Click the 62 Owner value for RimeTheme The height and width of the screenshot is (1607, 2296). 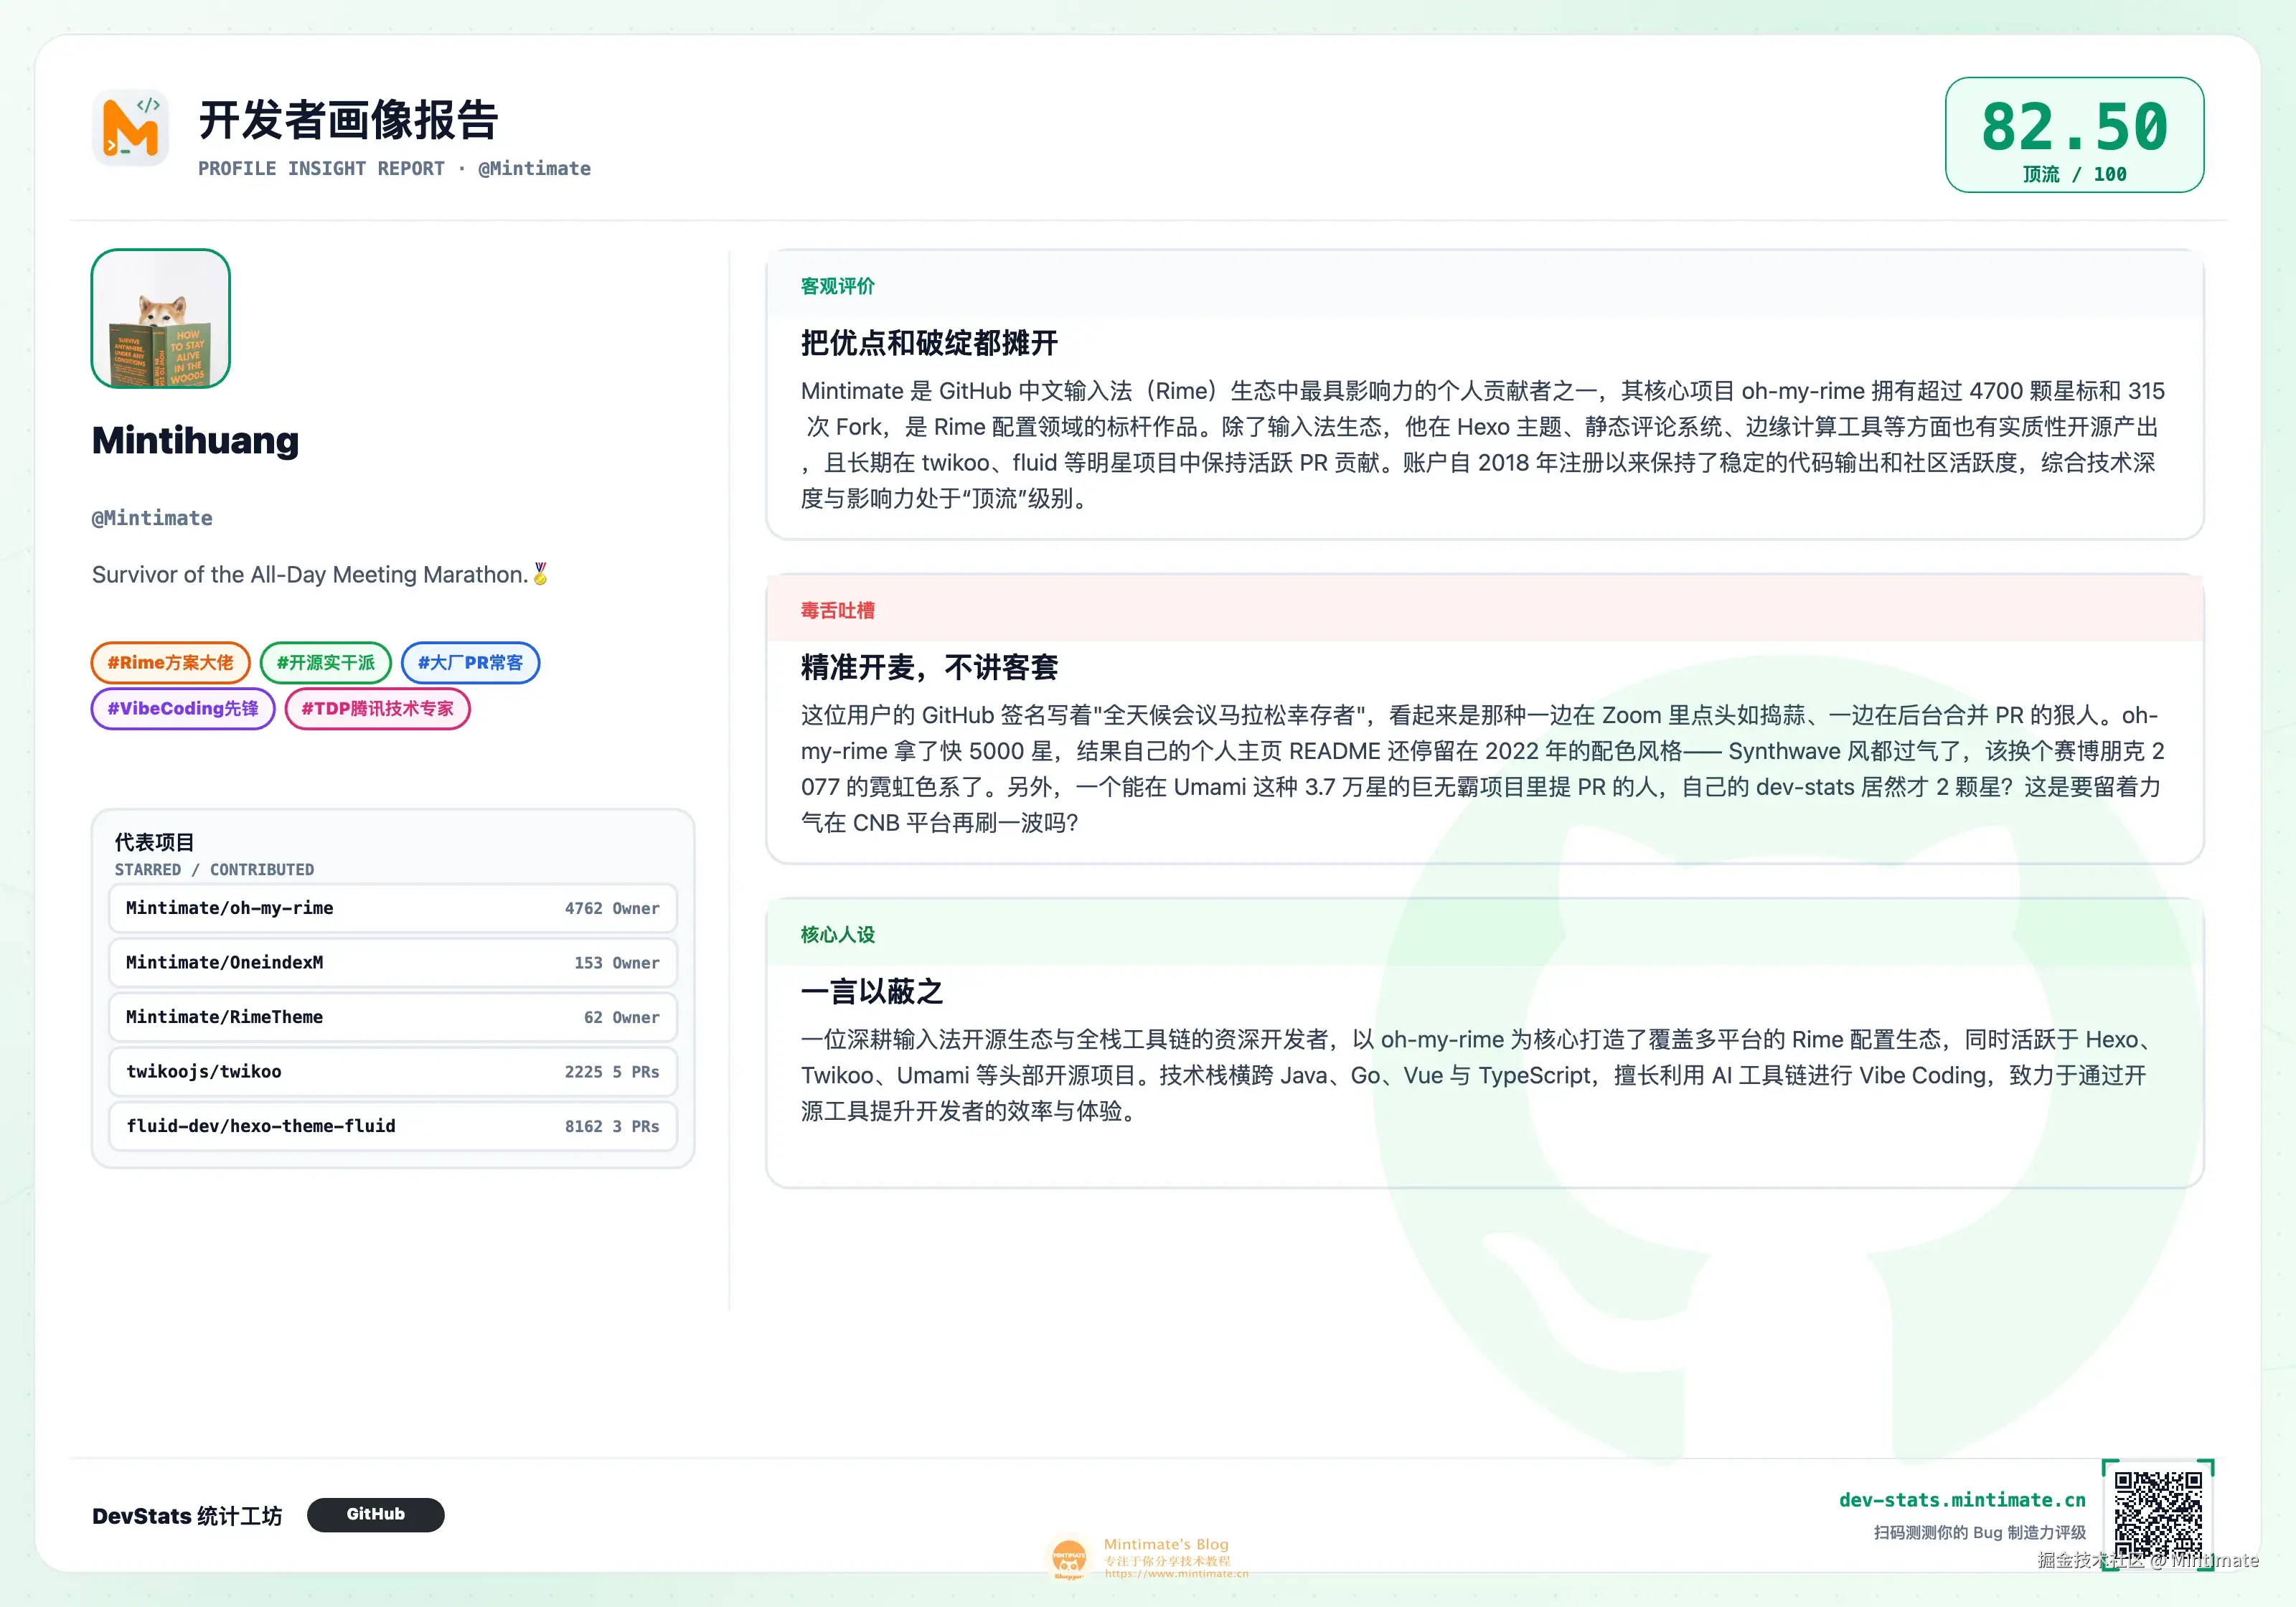pos(621,1017)
